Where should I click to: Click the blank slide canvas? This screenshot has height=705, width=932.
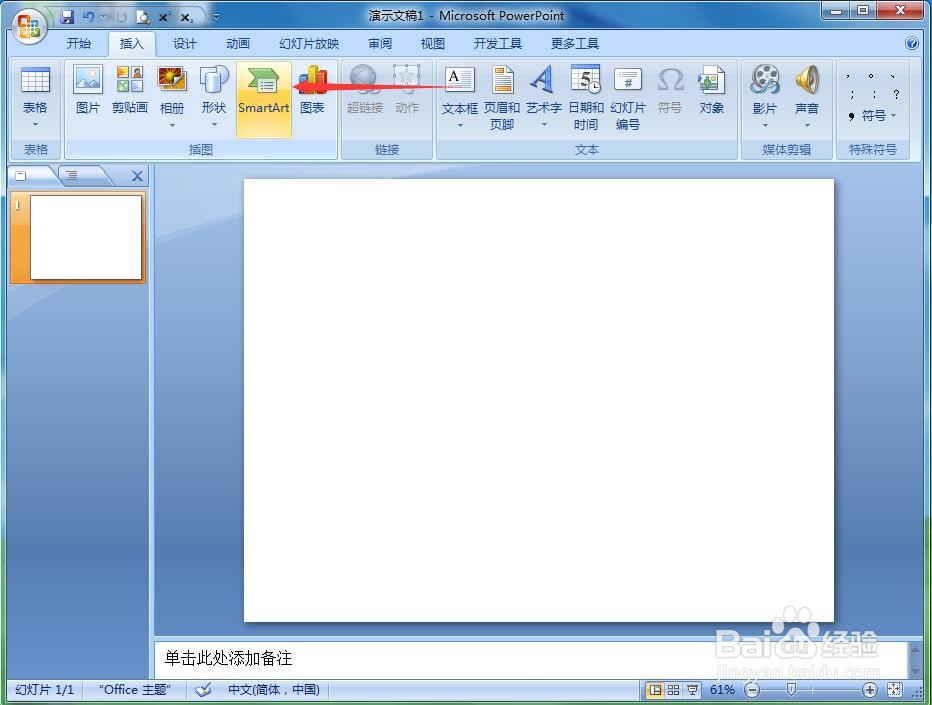pyautogui.click(x=539, y=400)
